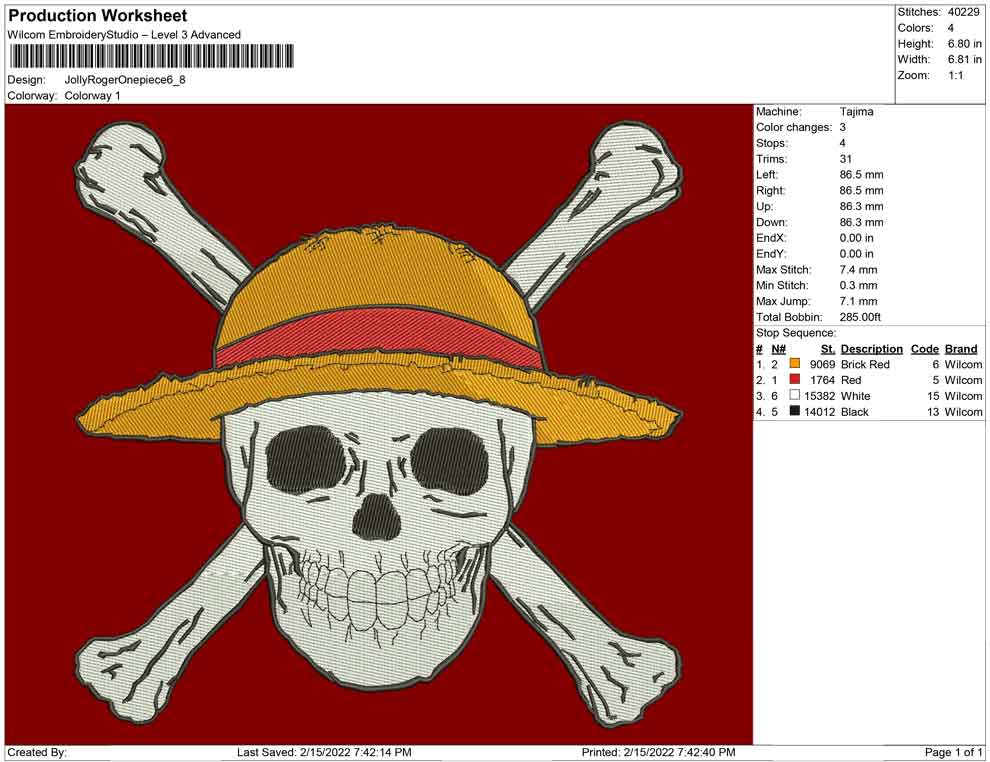The image size is (990, 762).
Task: Click the Height value '6.80 in'
Action: (965, 44)
